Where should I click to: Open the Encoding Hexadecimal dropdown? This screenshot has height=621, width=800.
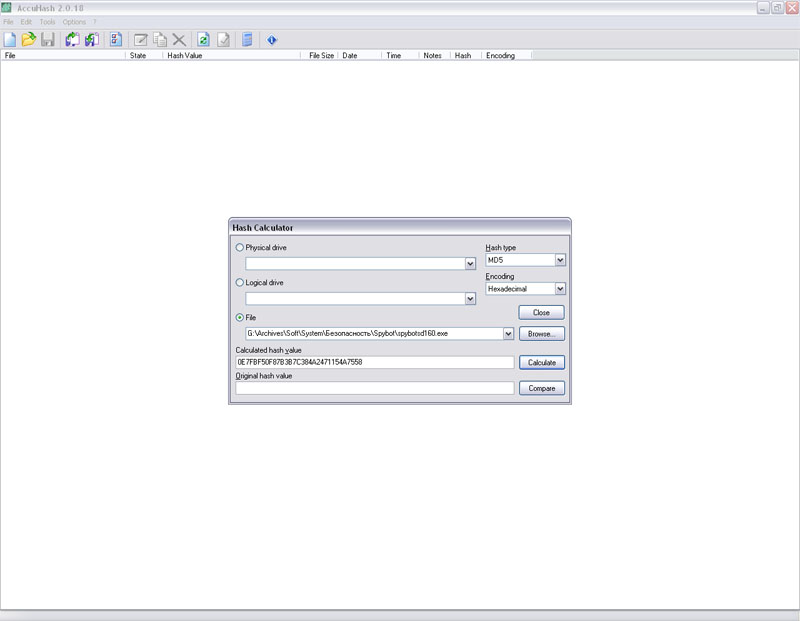[560, 289]
